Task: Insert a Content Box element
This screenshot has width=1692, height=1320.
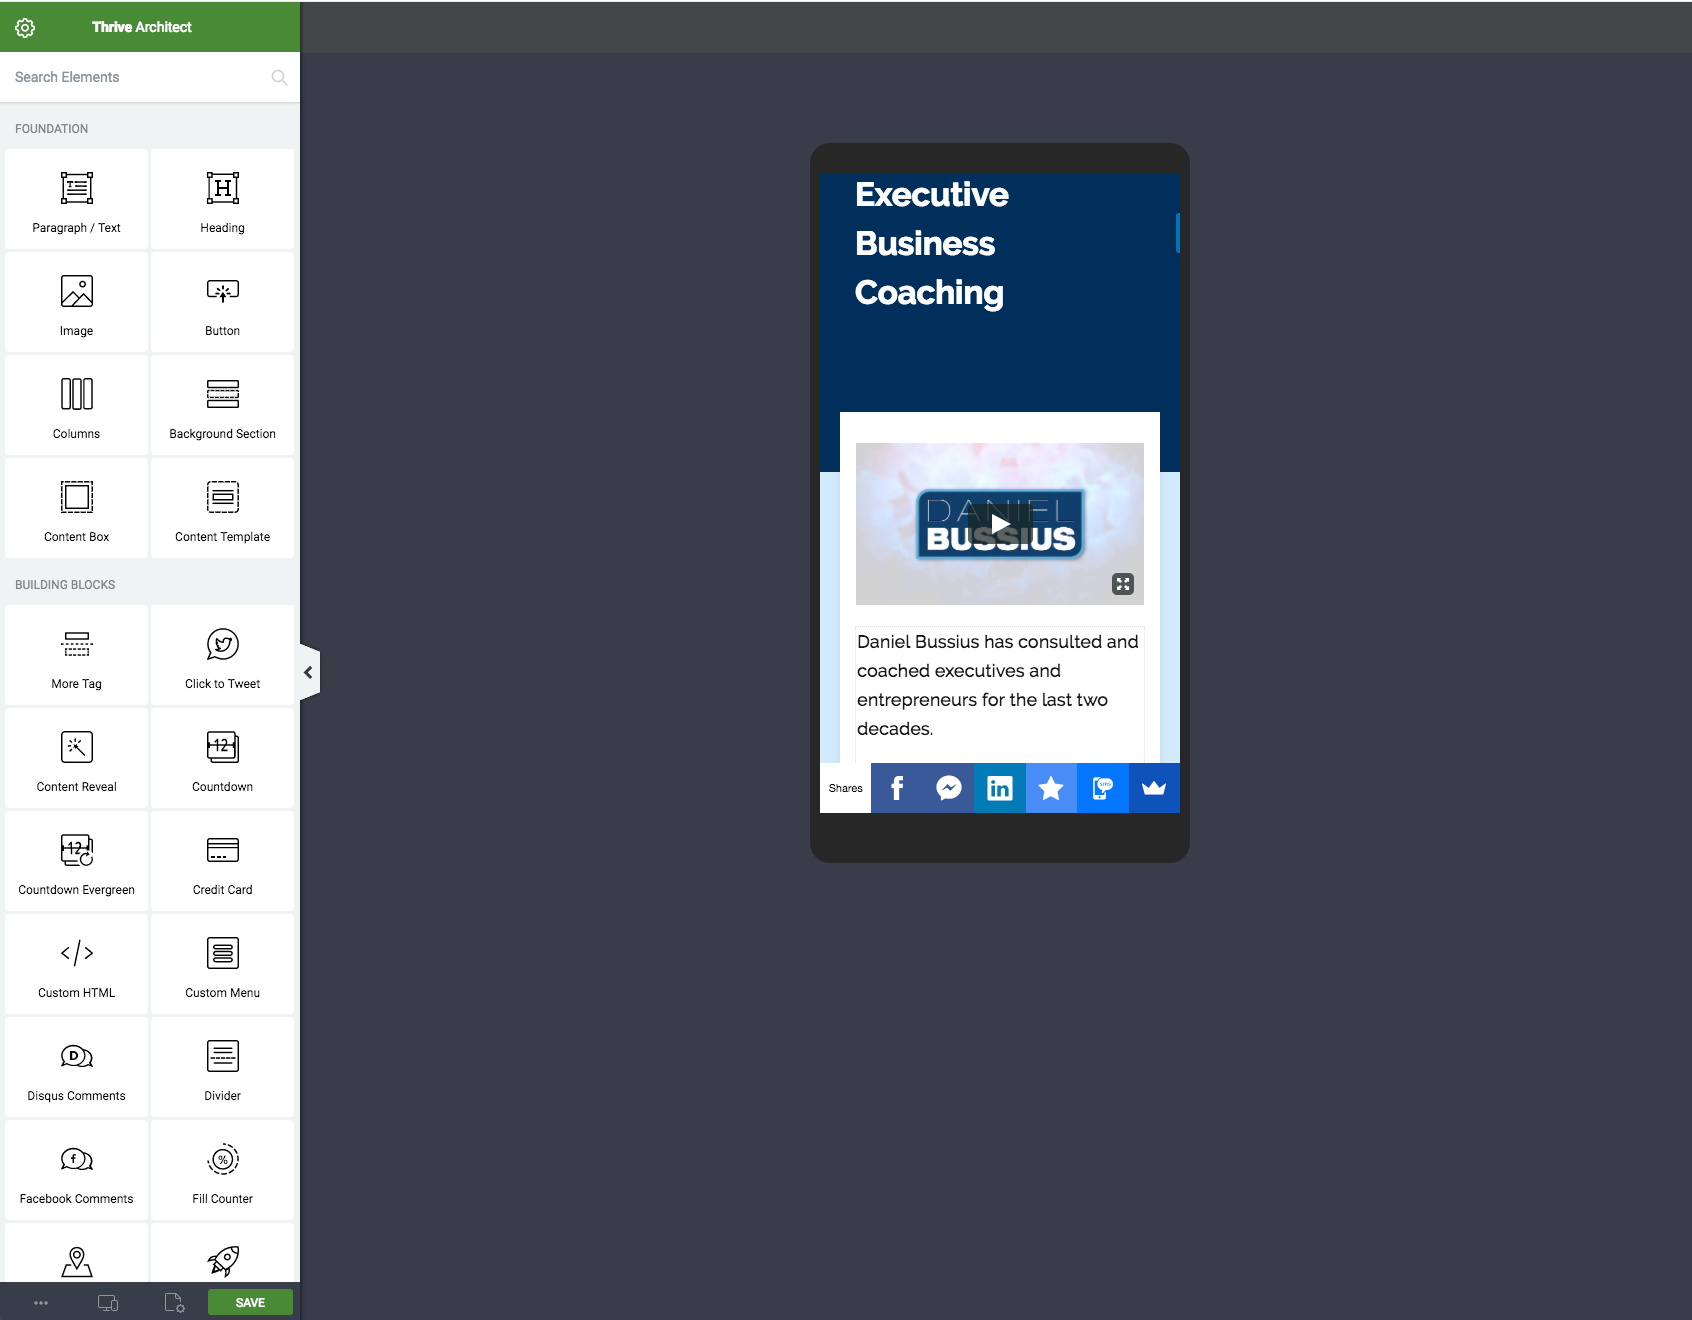Action: click(x=75, y=508)
